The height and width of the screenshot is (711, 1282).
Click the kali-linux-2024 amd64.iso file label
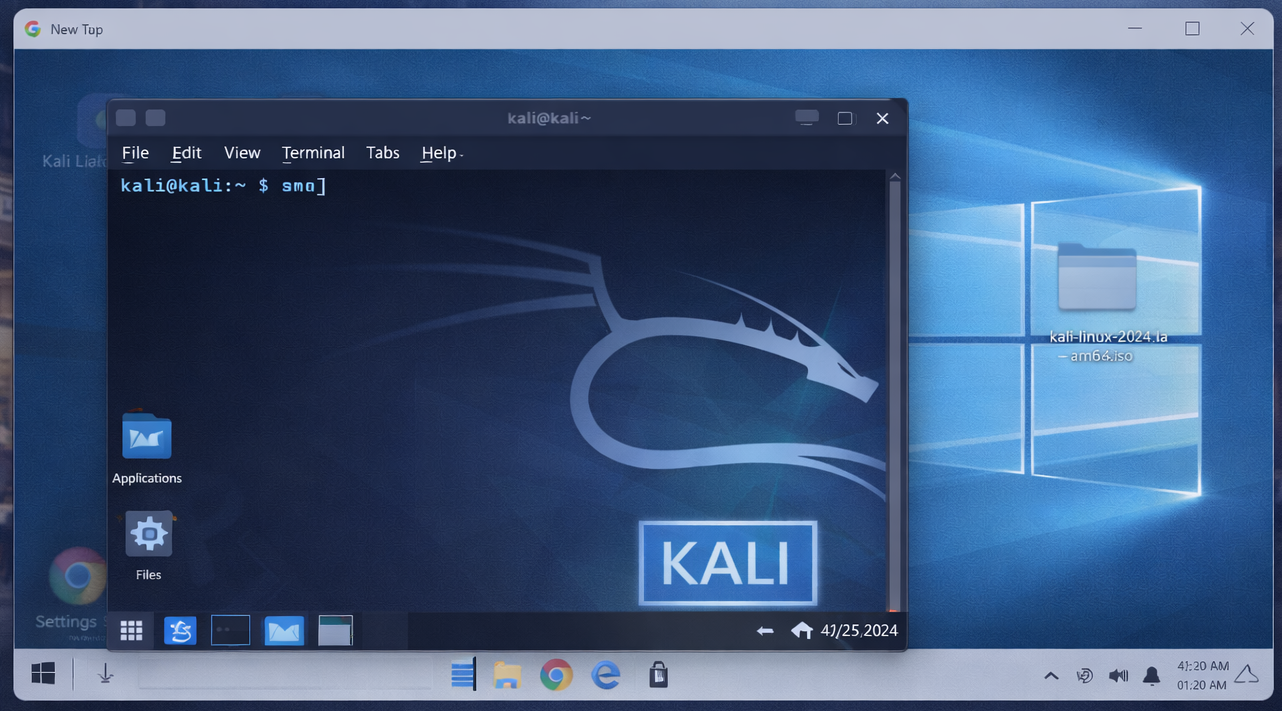1108,346
